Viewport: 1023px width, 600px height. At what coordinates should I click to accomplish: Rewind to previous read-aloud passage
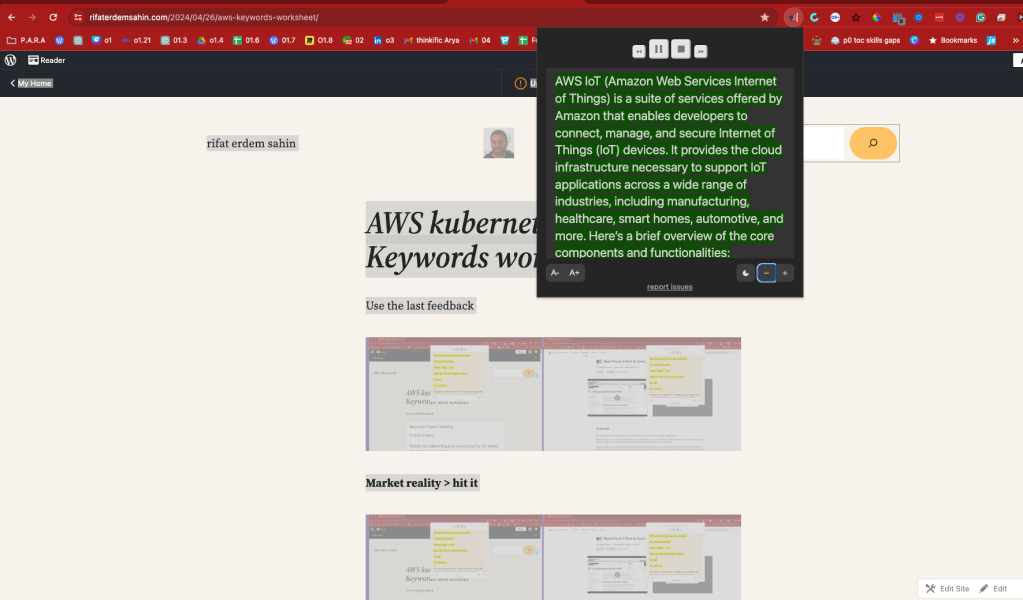point(639,51)
